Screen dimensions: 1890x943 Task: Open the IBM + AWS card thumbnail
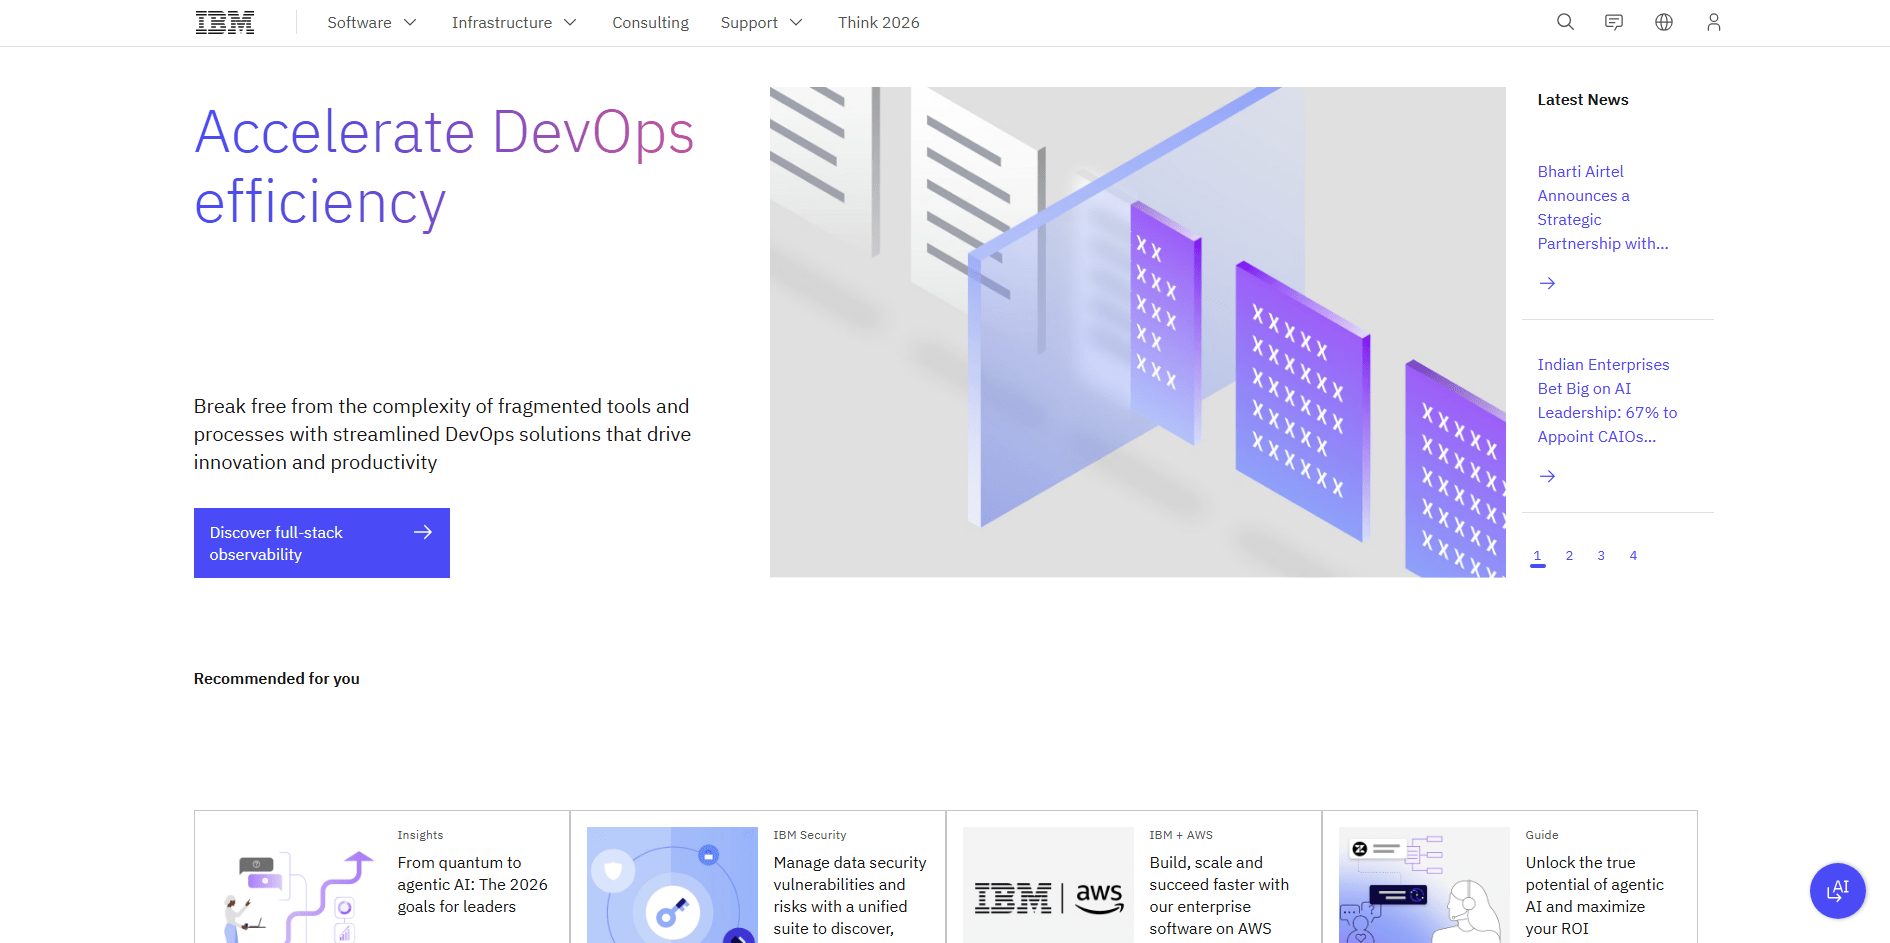(x=1048, y=885)
